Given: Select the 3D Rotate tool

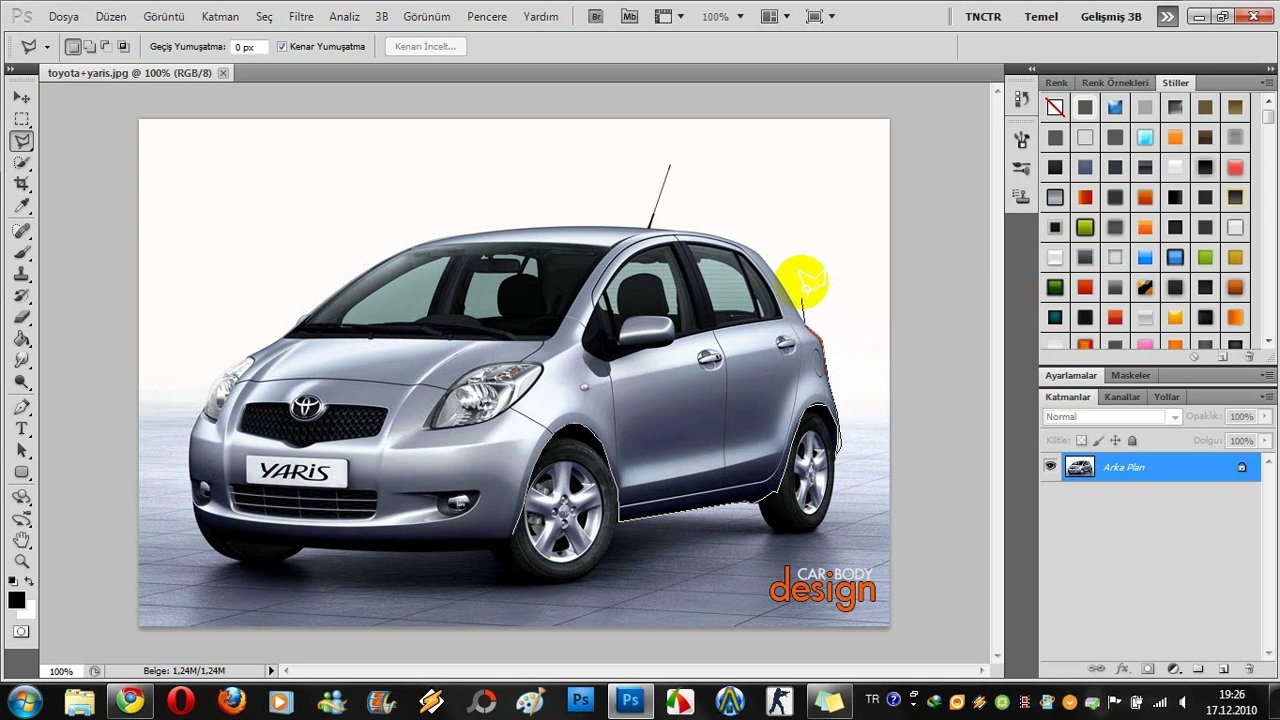Looking at the screenshot, I should pos(21,497).
